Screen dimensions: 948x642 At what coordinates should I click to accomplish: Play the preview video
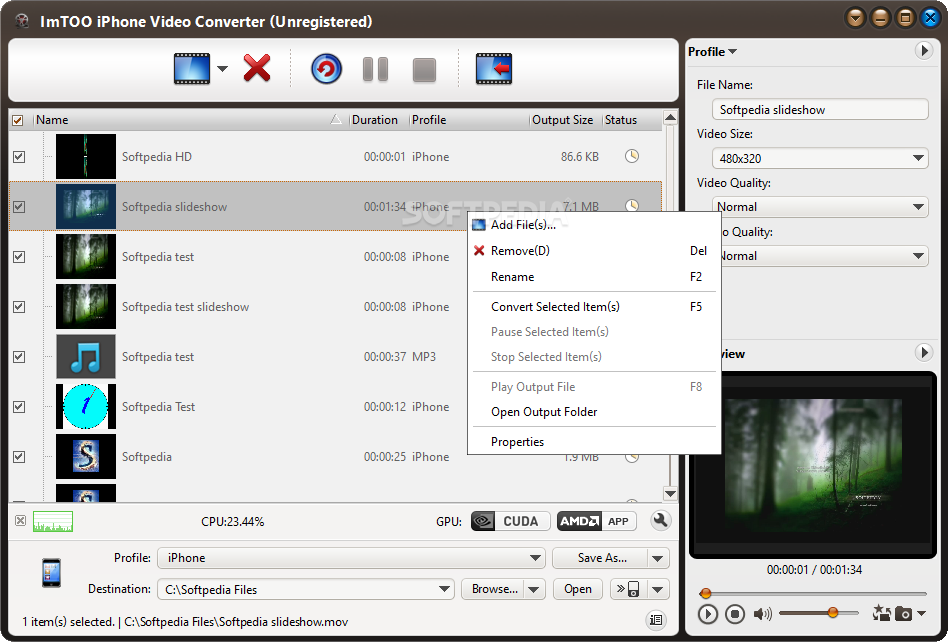point(707,614)
